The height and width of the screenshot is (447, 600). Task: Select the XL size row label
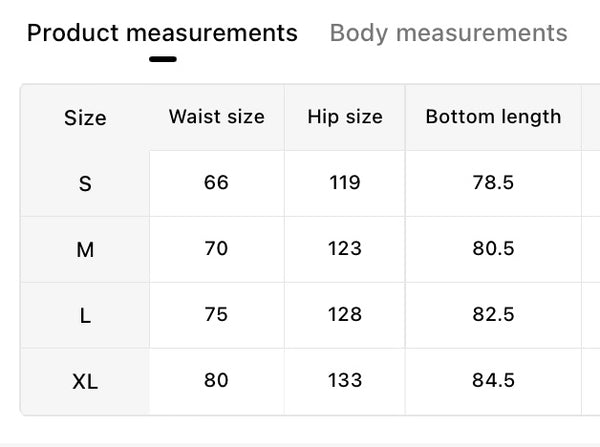85,382
